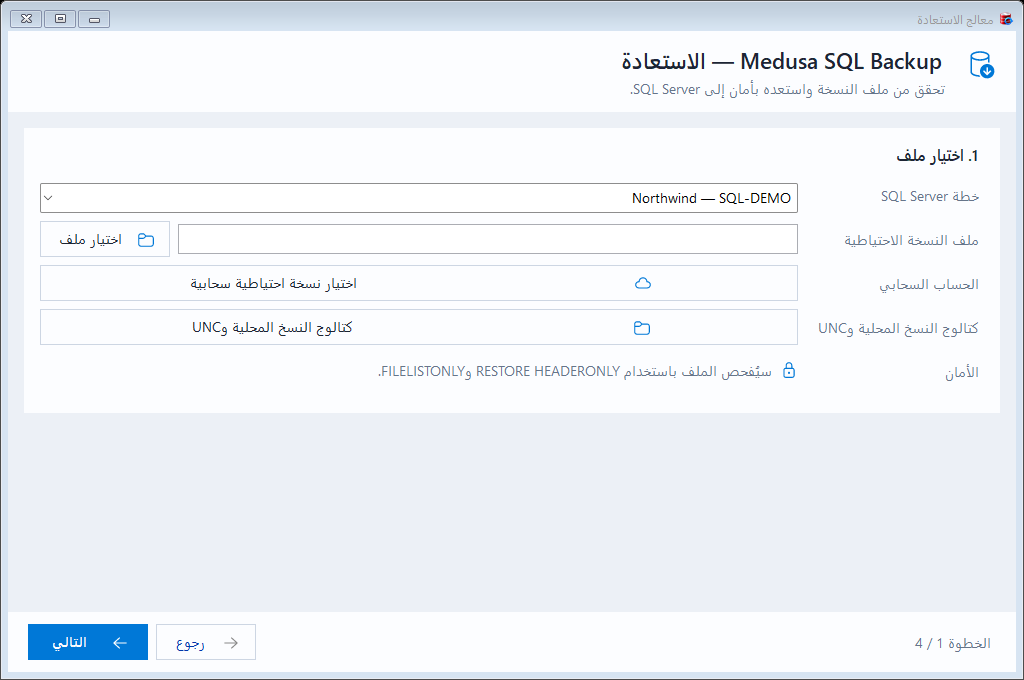Click the heading 1. اختيار ملف
This screenshot has width=1024, height=680.
pyautogui.click(x=937, y=155)
